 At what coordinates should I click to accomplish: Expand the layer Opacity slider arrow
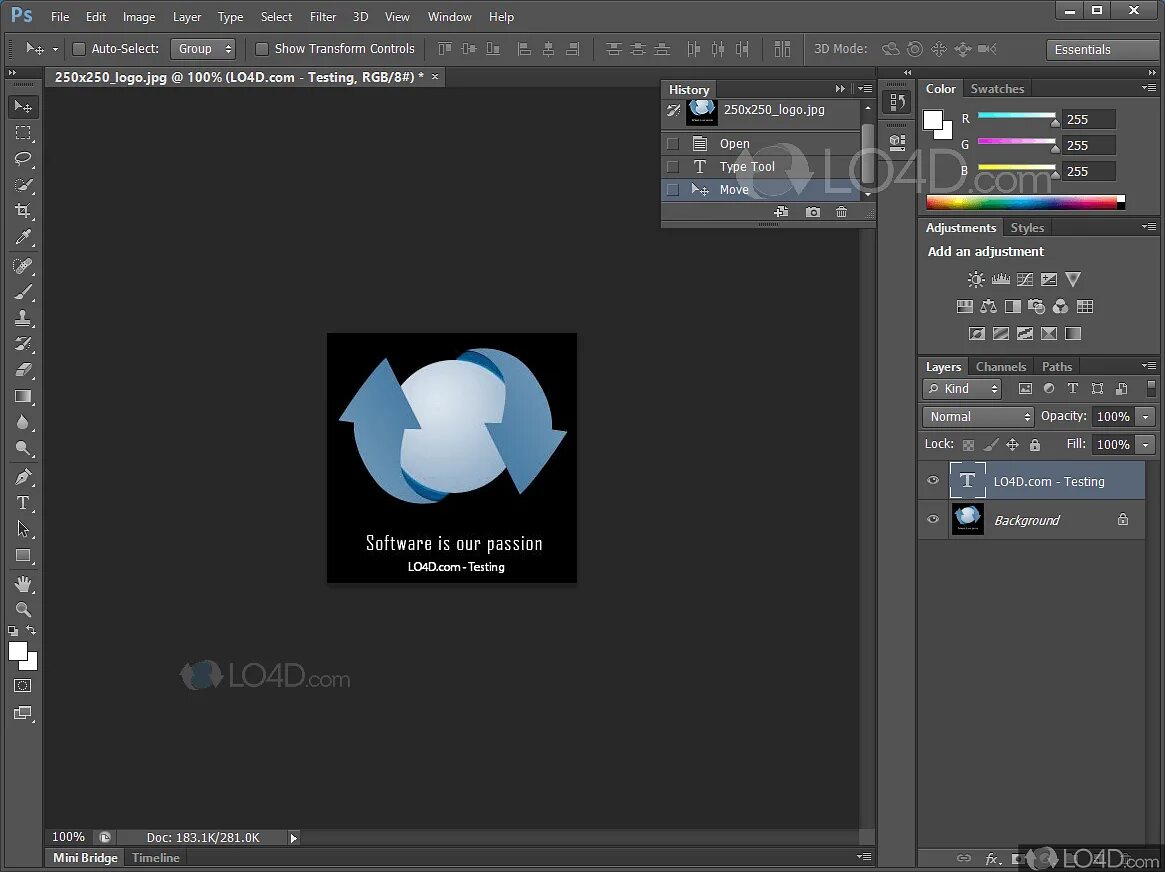click(x=1146, y=417)
